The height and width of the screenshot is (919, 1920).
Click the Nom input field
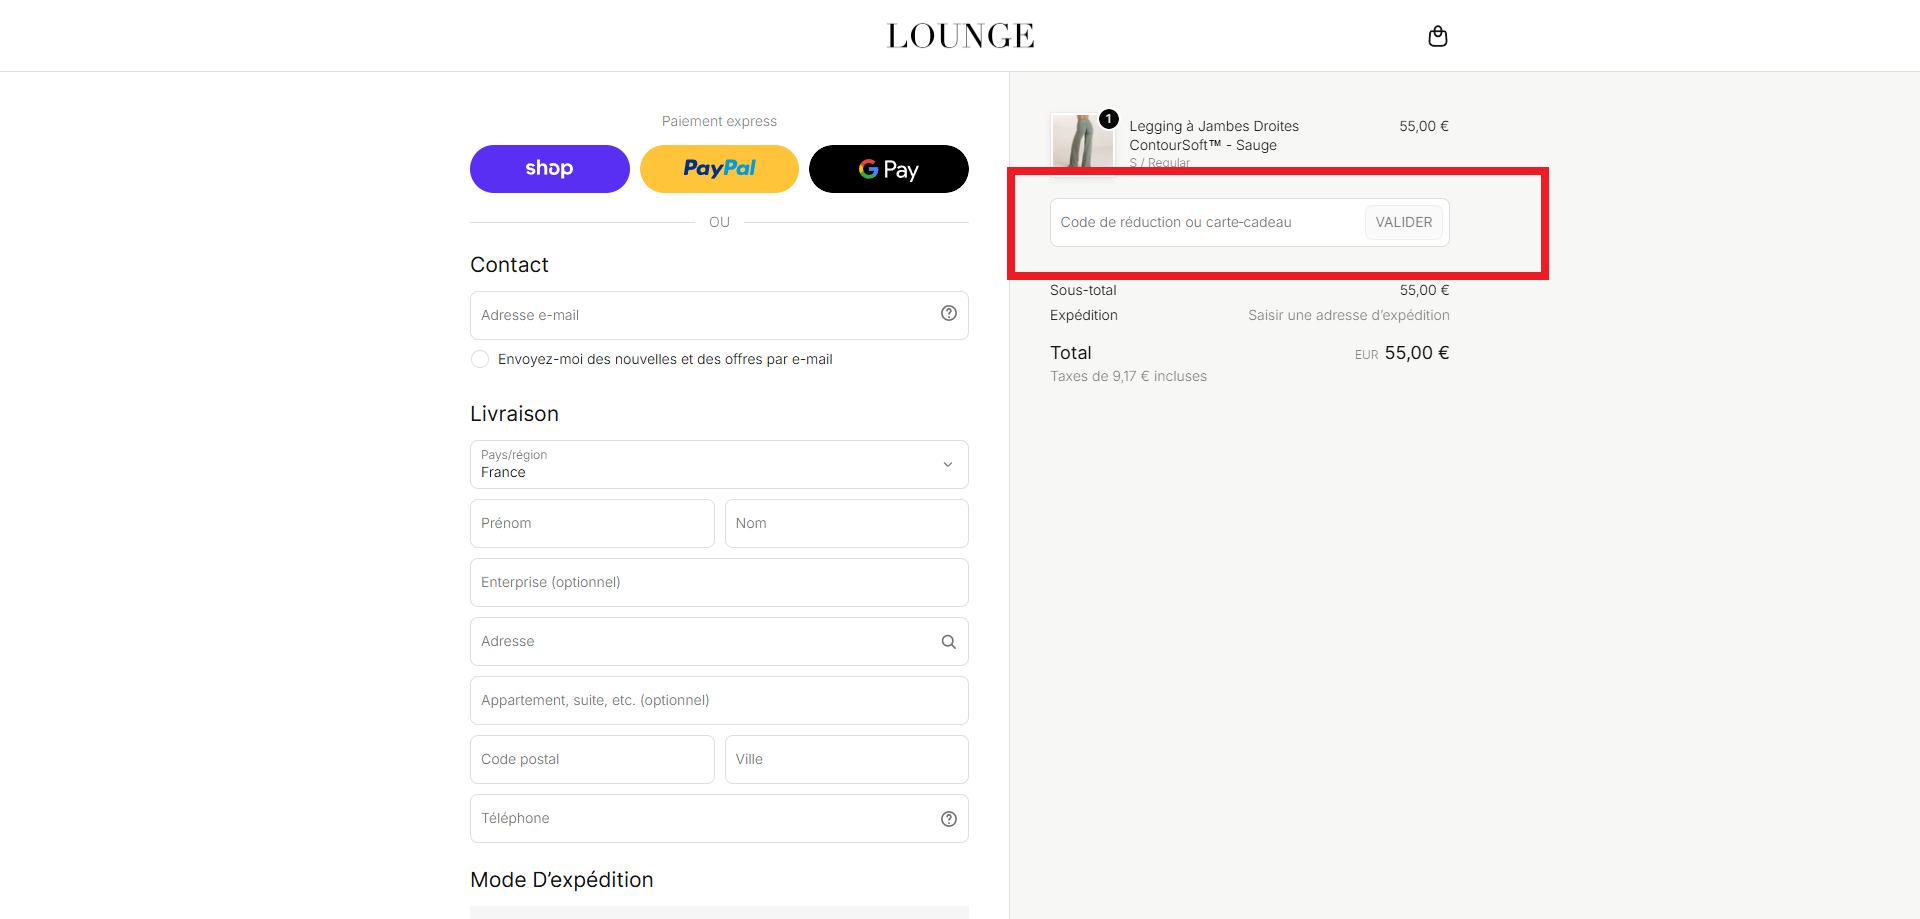846,524
